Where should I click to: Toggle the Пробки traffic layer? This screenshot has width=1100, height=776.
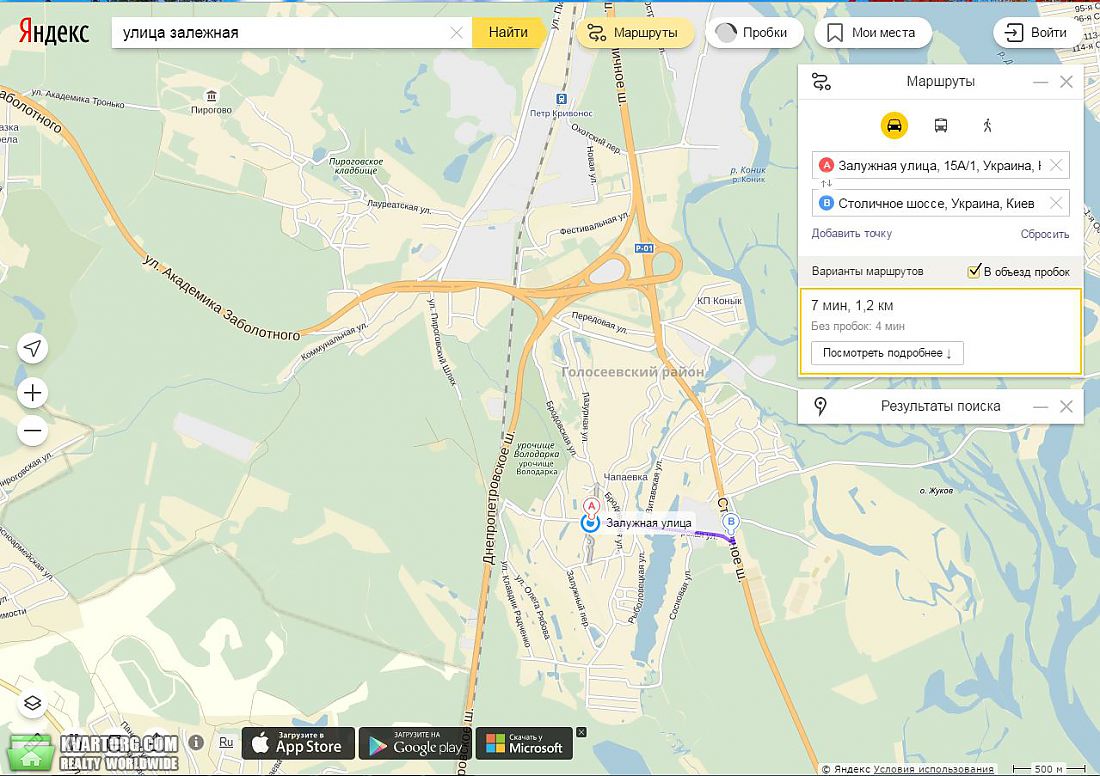coord(754,33)
